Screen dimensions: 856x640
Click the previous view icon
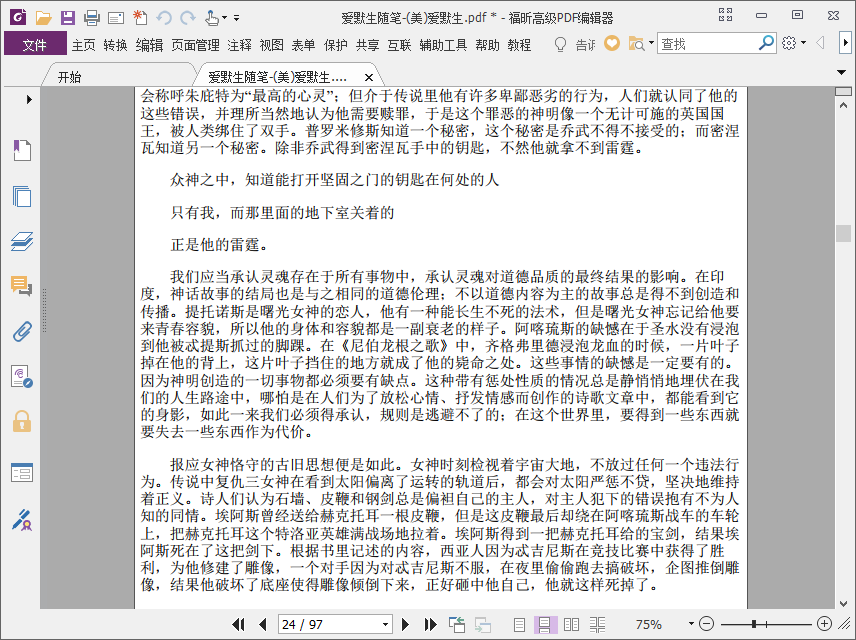456,624
